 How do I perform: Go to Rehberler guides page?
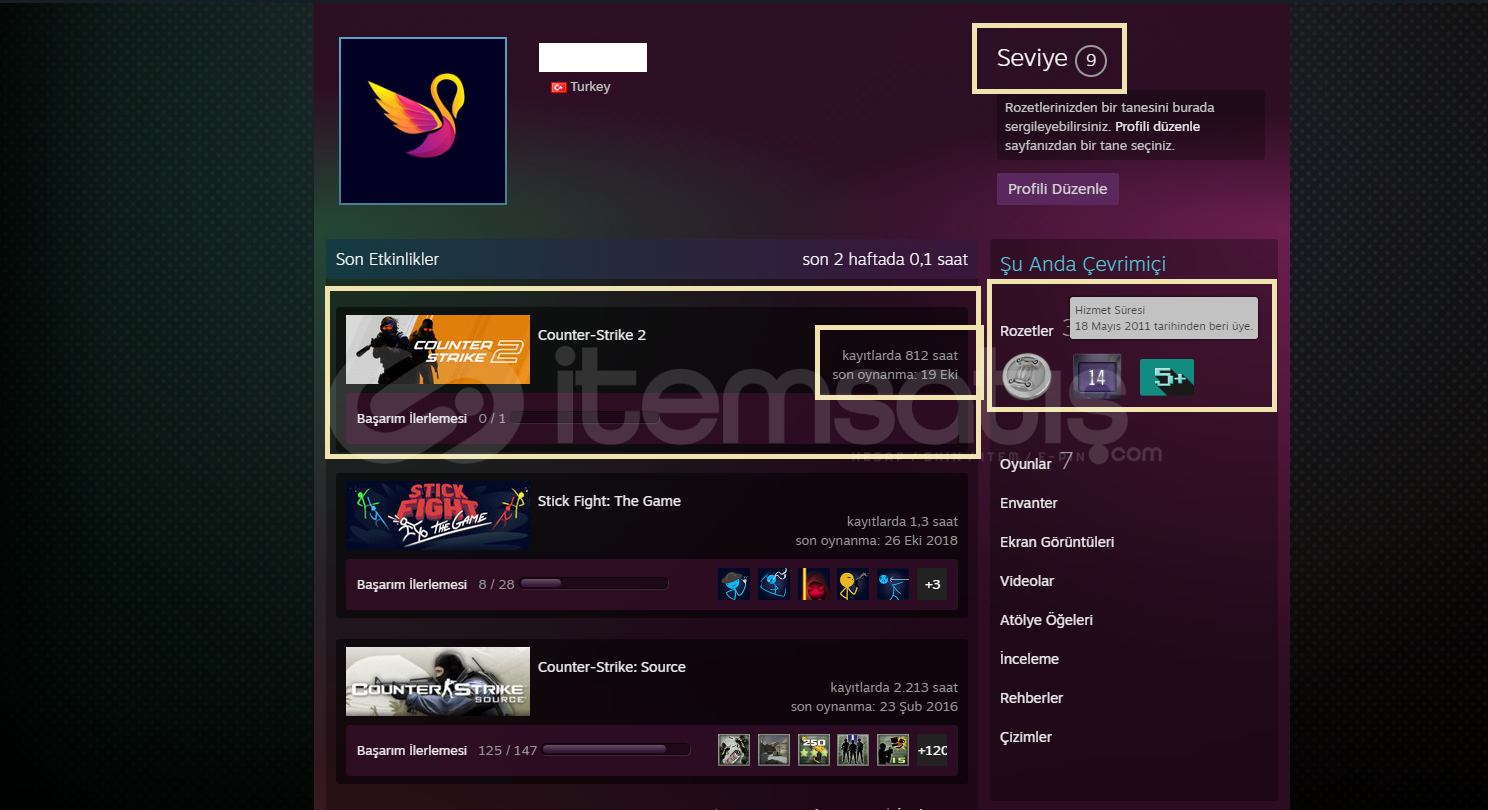[1031, 698]
